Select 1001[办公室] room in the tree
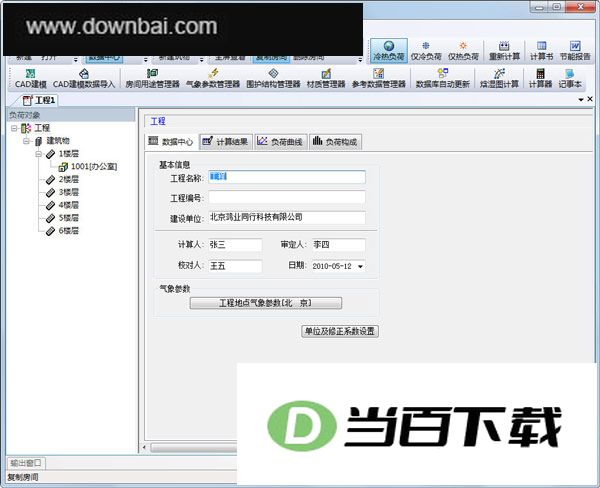 pyautogui.click(x=94, y=167)
